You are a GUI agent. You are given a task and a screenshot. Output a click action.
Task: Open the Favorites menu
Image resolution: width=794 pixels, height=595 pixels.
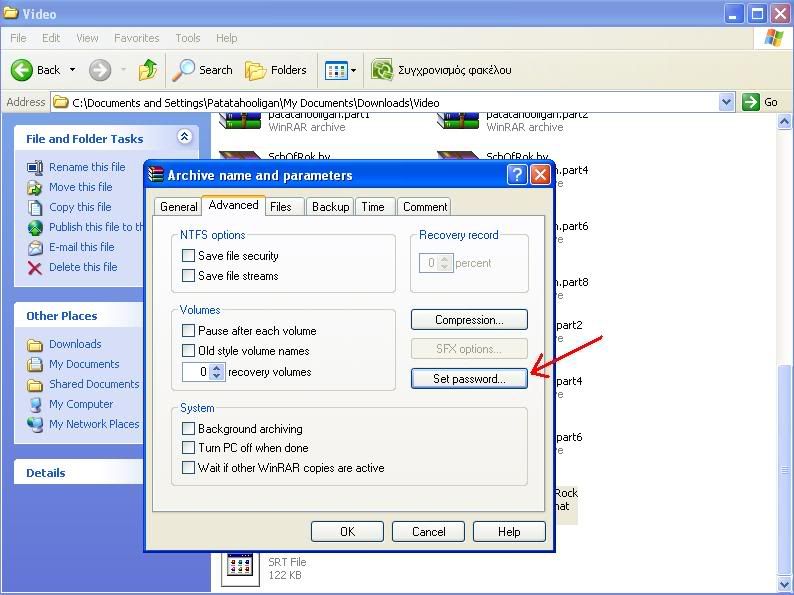pyautogui.click(x=137, y=38)
